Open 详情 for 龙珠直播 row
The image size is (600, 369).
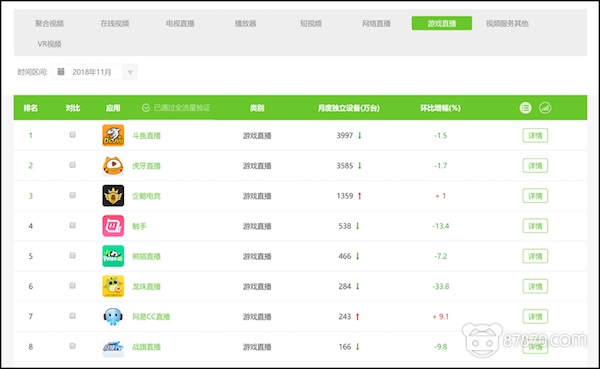coord(535,287)
